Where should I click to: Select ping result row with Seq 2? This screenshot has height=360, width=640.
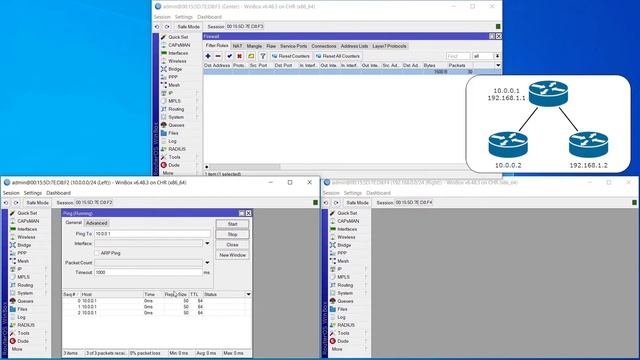tap(156, 313)
